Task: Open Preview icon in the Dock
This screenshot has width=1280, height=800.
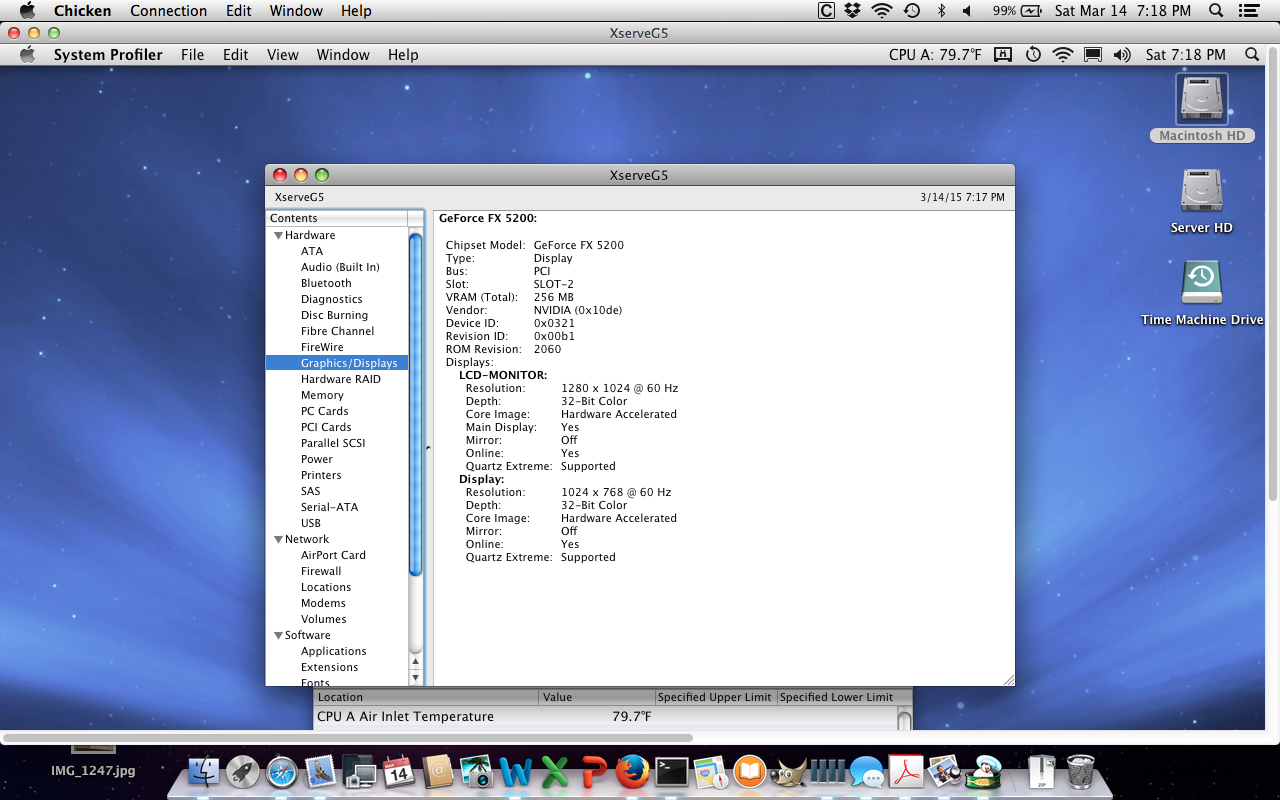Action: click(x=944, y=772)
